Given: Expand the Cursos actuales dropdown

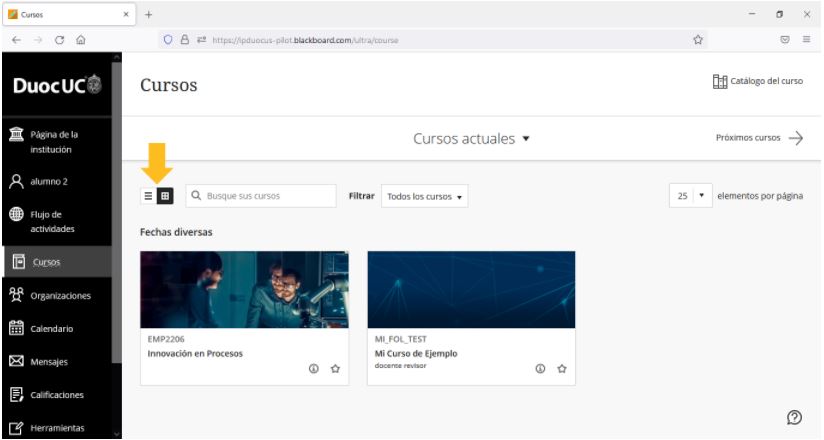Looking at the screenshot, I should pyautogui.click(x=471, y=138).
